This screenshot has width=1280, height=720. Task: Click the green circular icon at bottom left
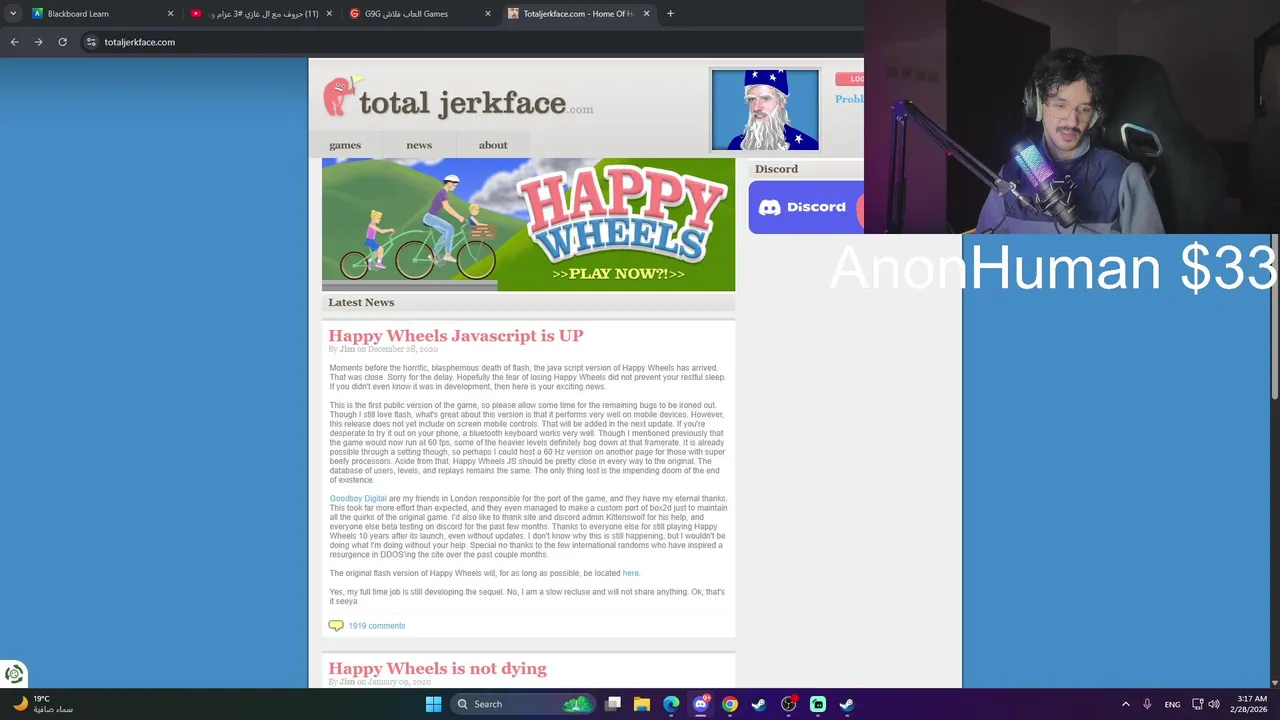point(14,674)
